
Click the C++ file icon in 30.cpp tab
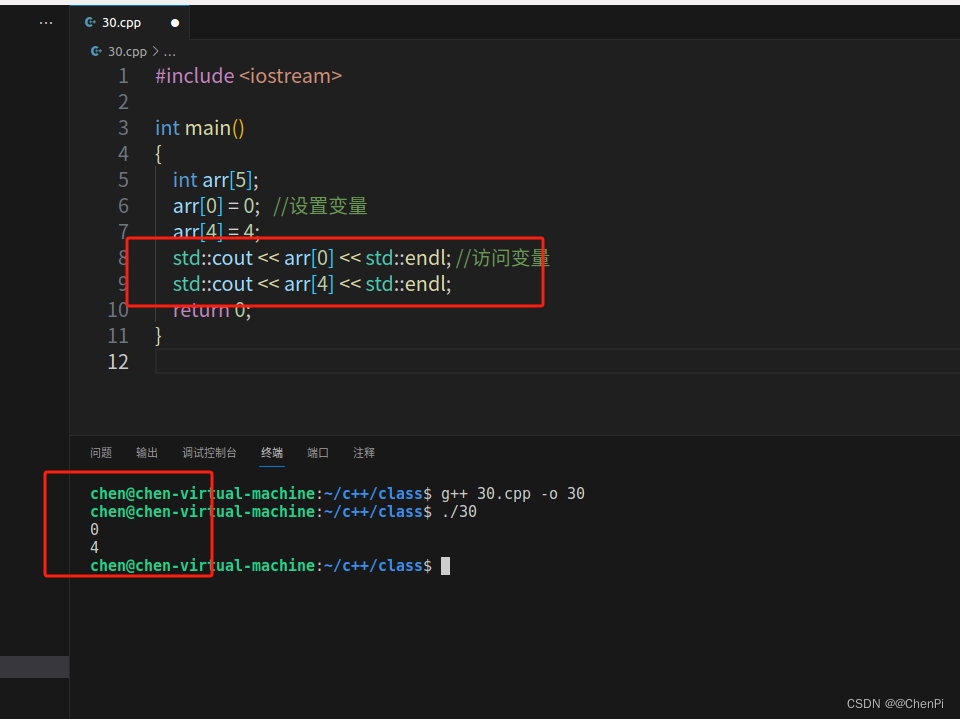tap(91, 23)
